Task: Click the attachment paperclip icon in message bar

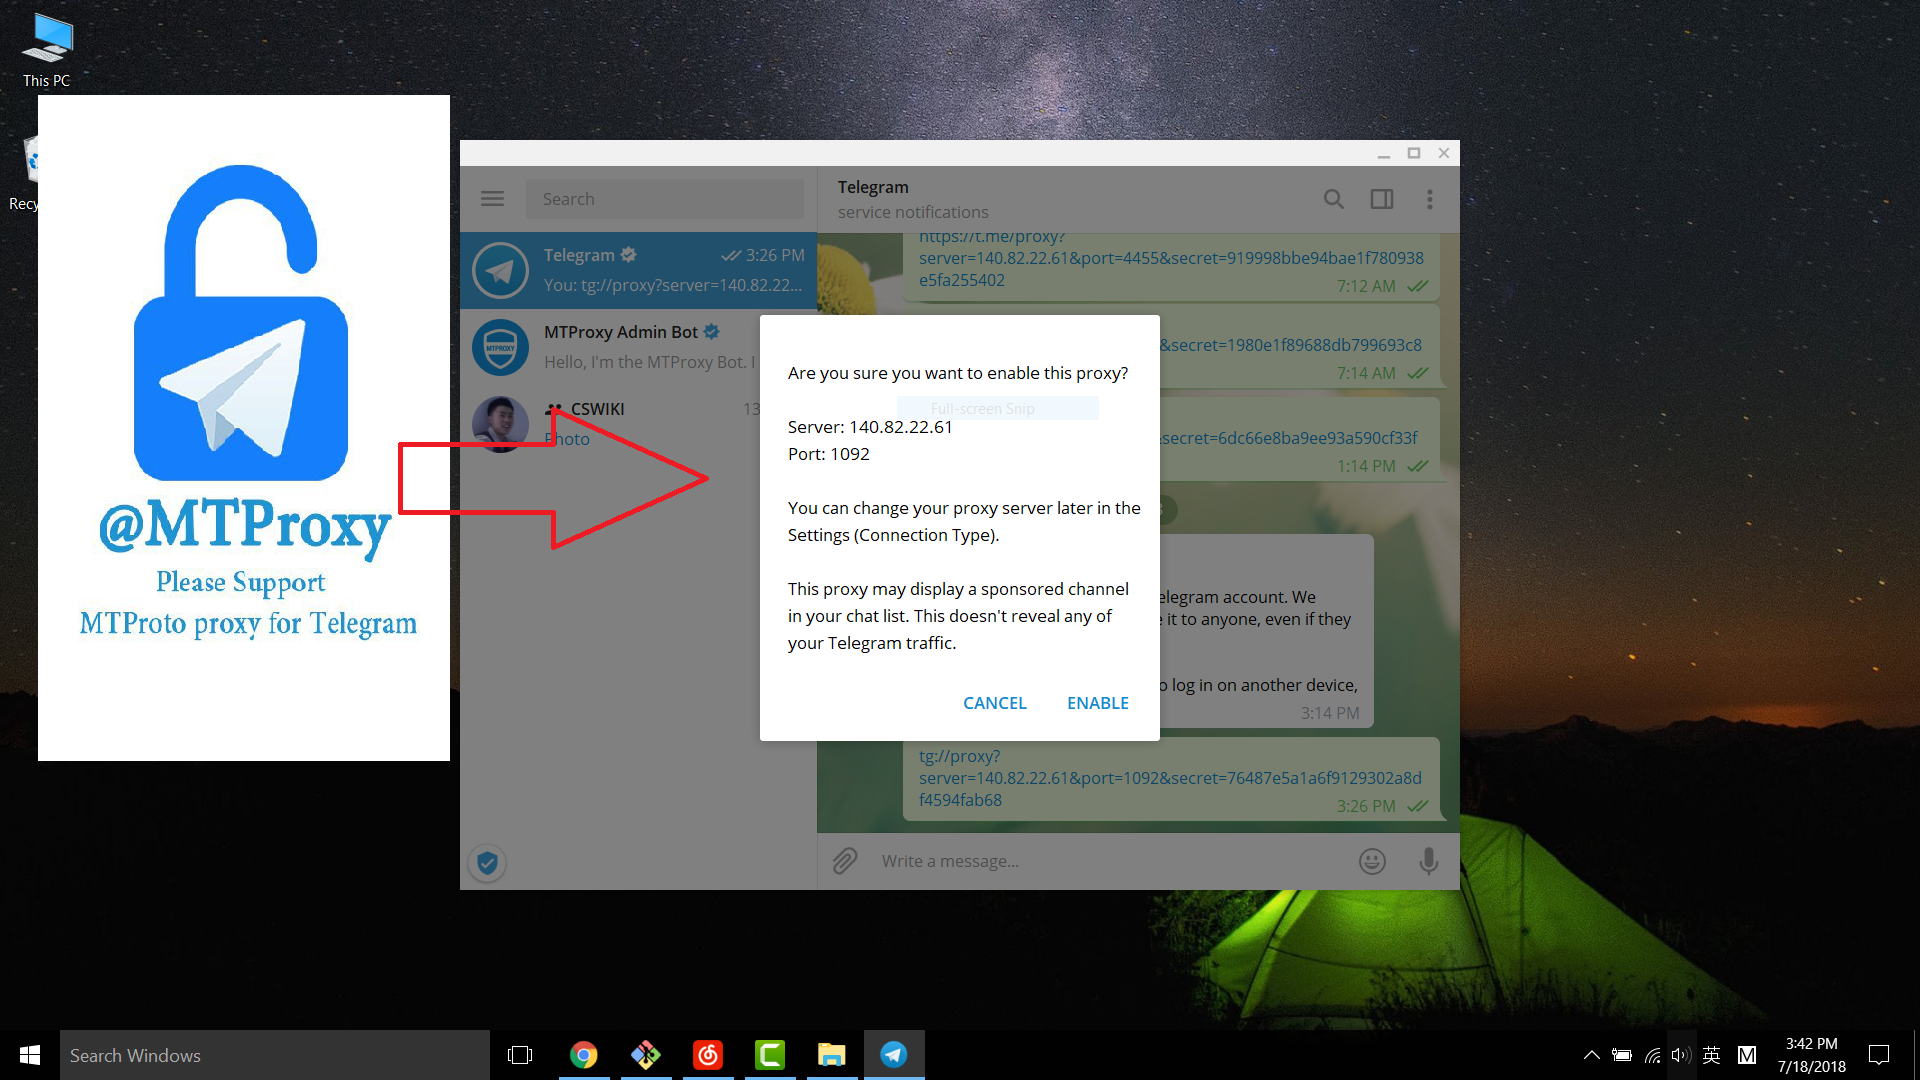Action: point(845,861)
